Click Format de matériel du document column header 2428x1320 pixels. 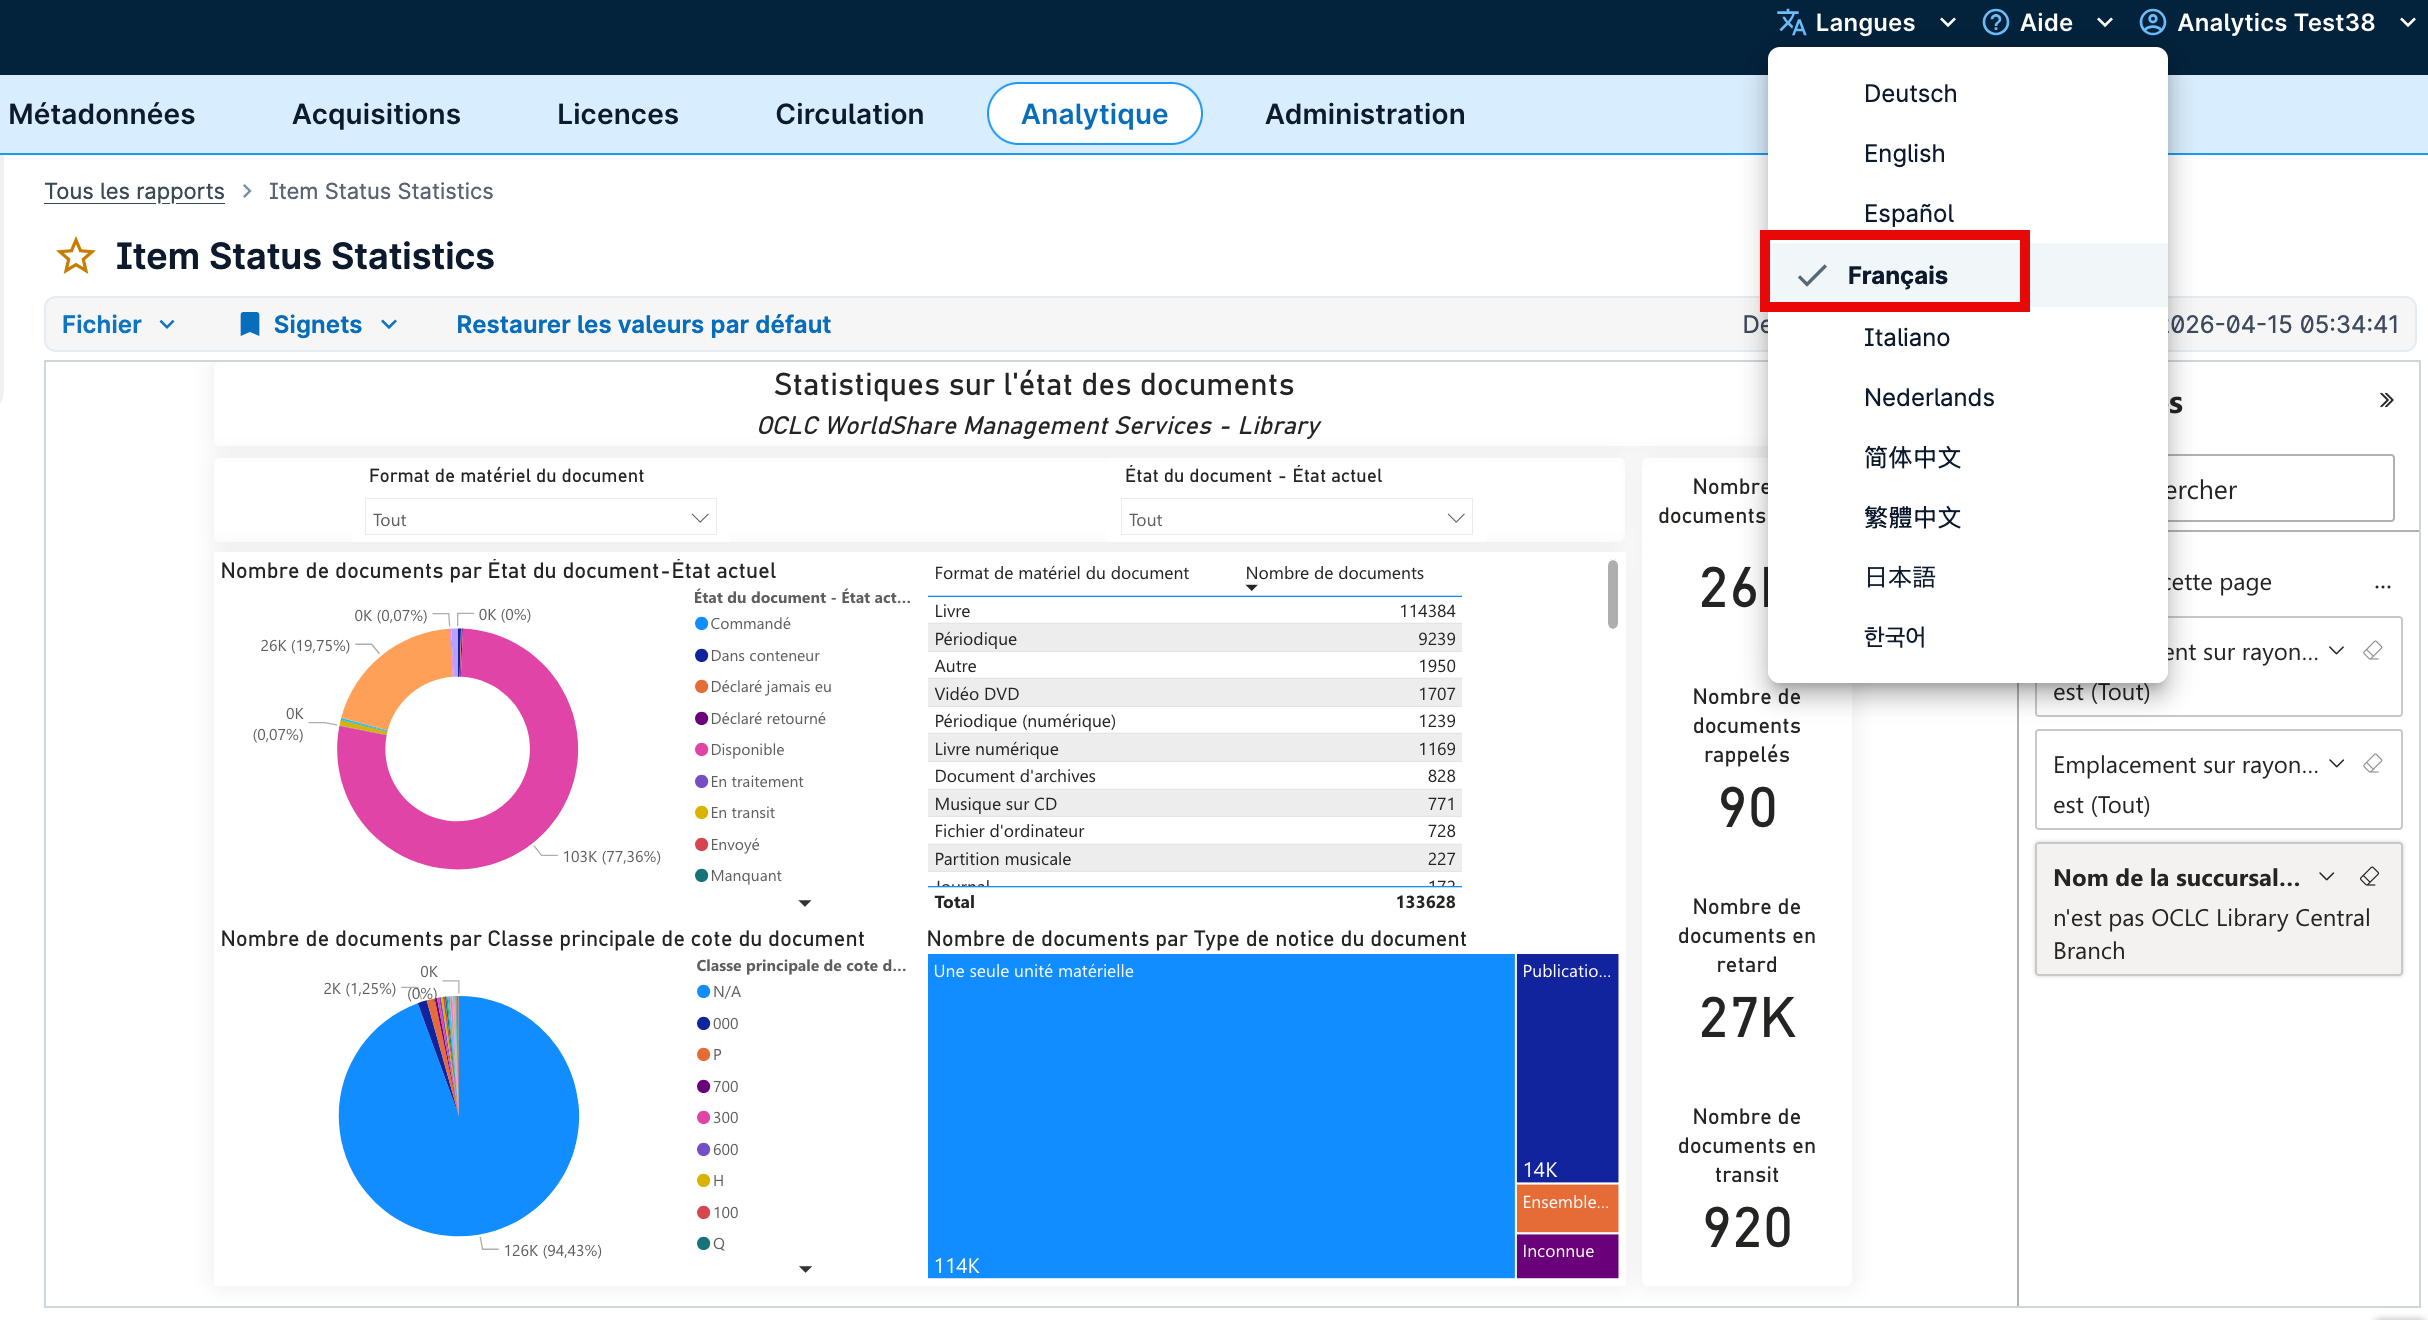[x=1061, y=573]
